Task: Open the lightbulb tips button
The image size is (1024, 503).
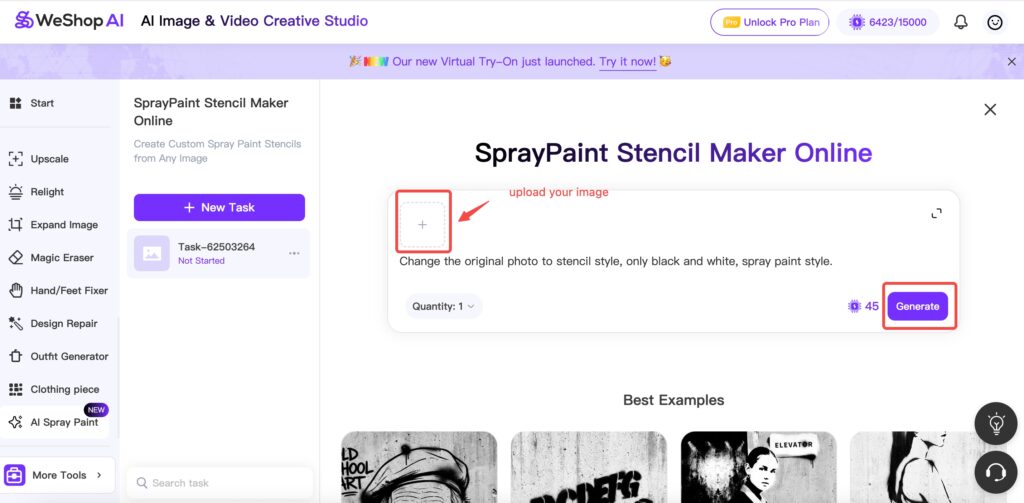Action: pos(995,423)
